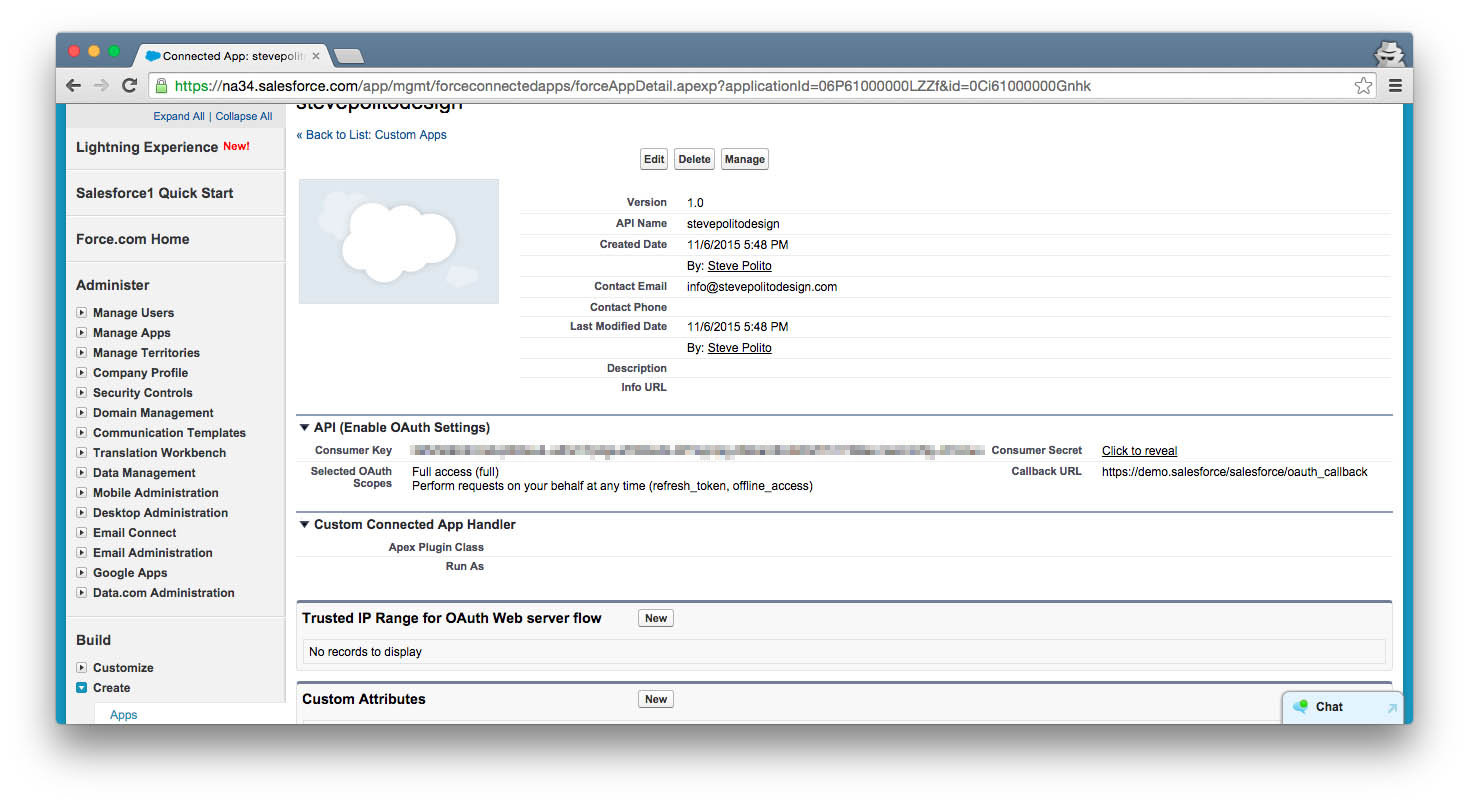Click the Full access (full) scope text

coord(455,472)
